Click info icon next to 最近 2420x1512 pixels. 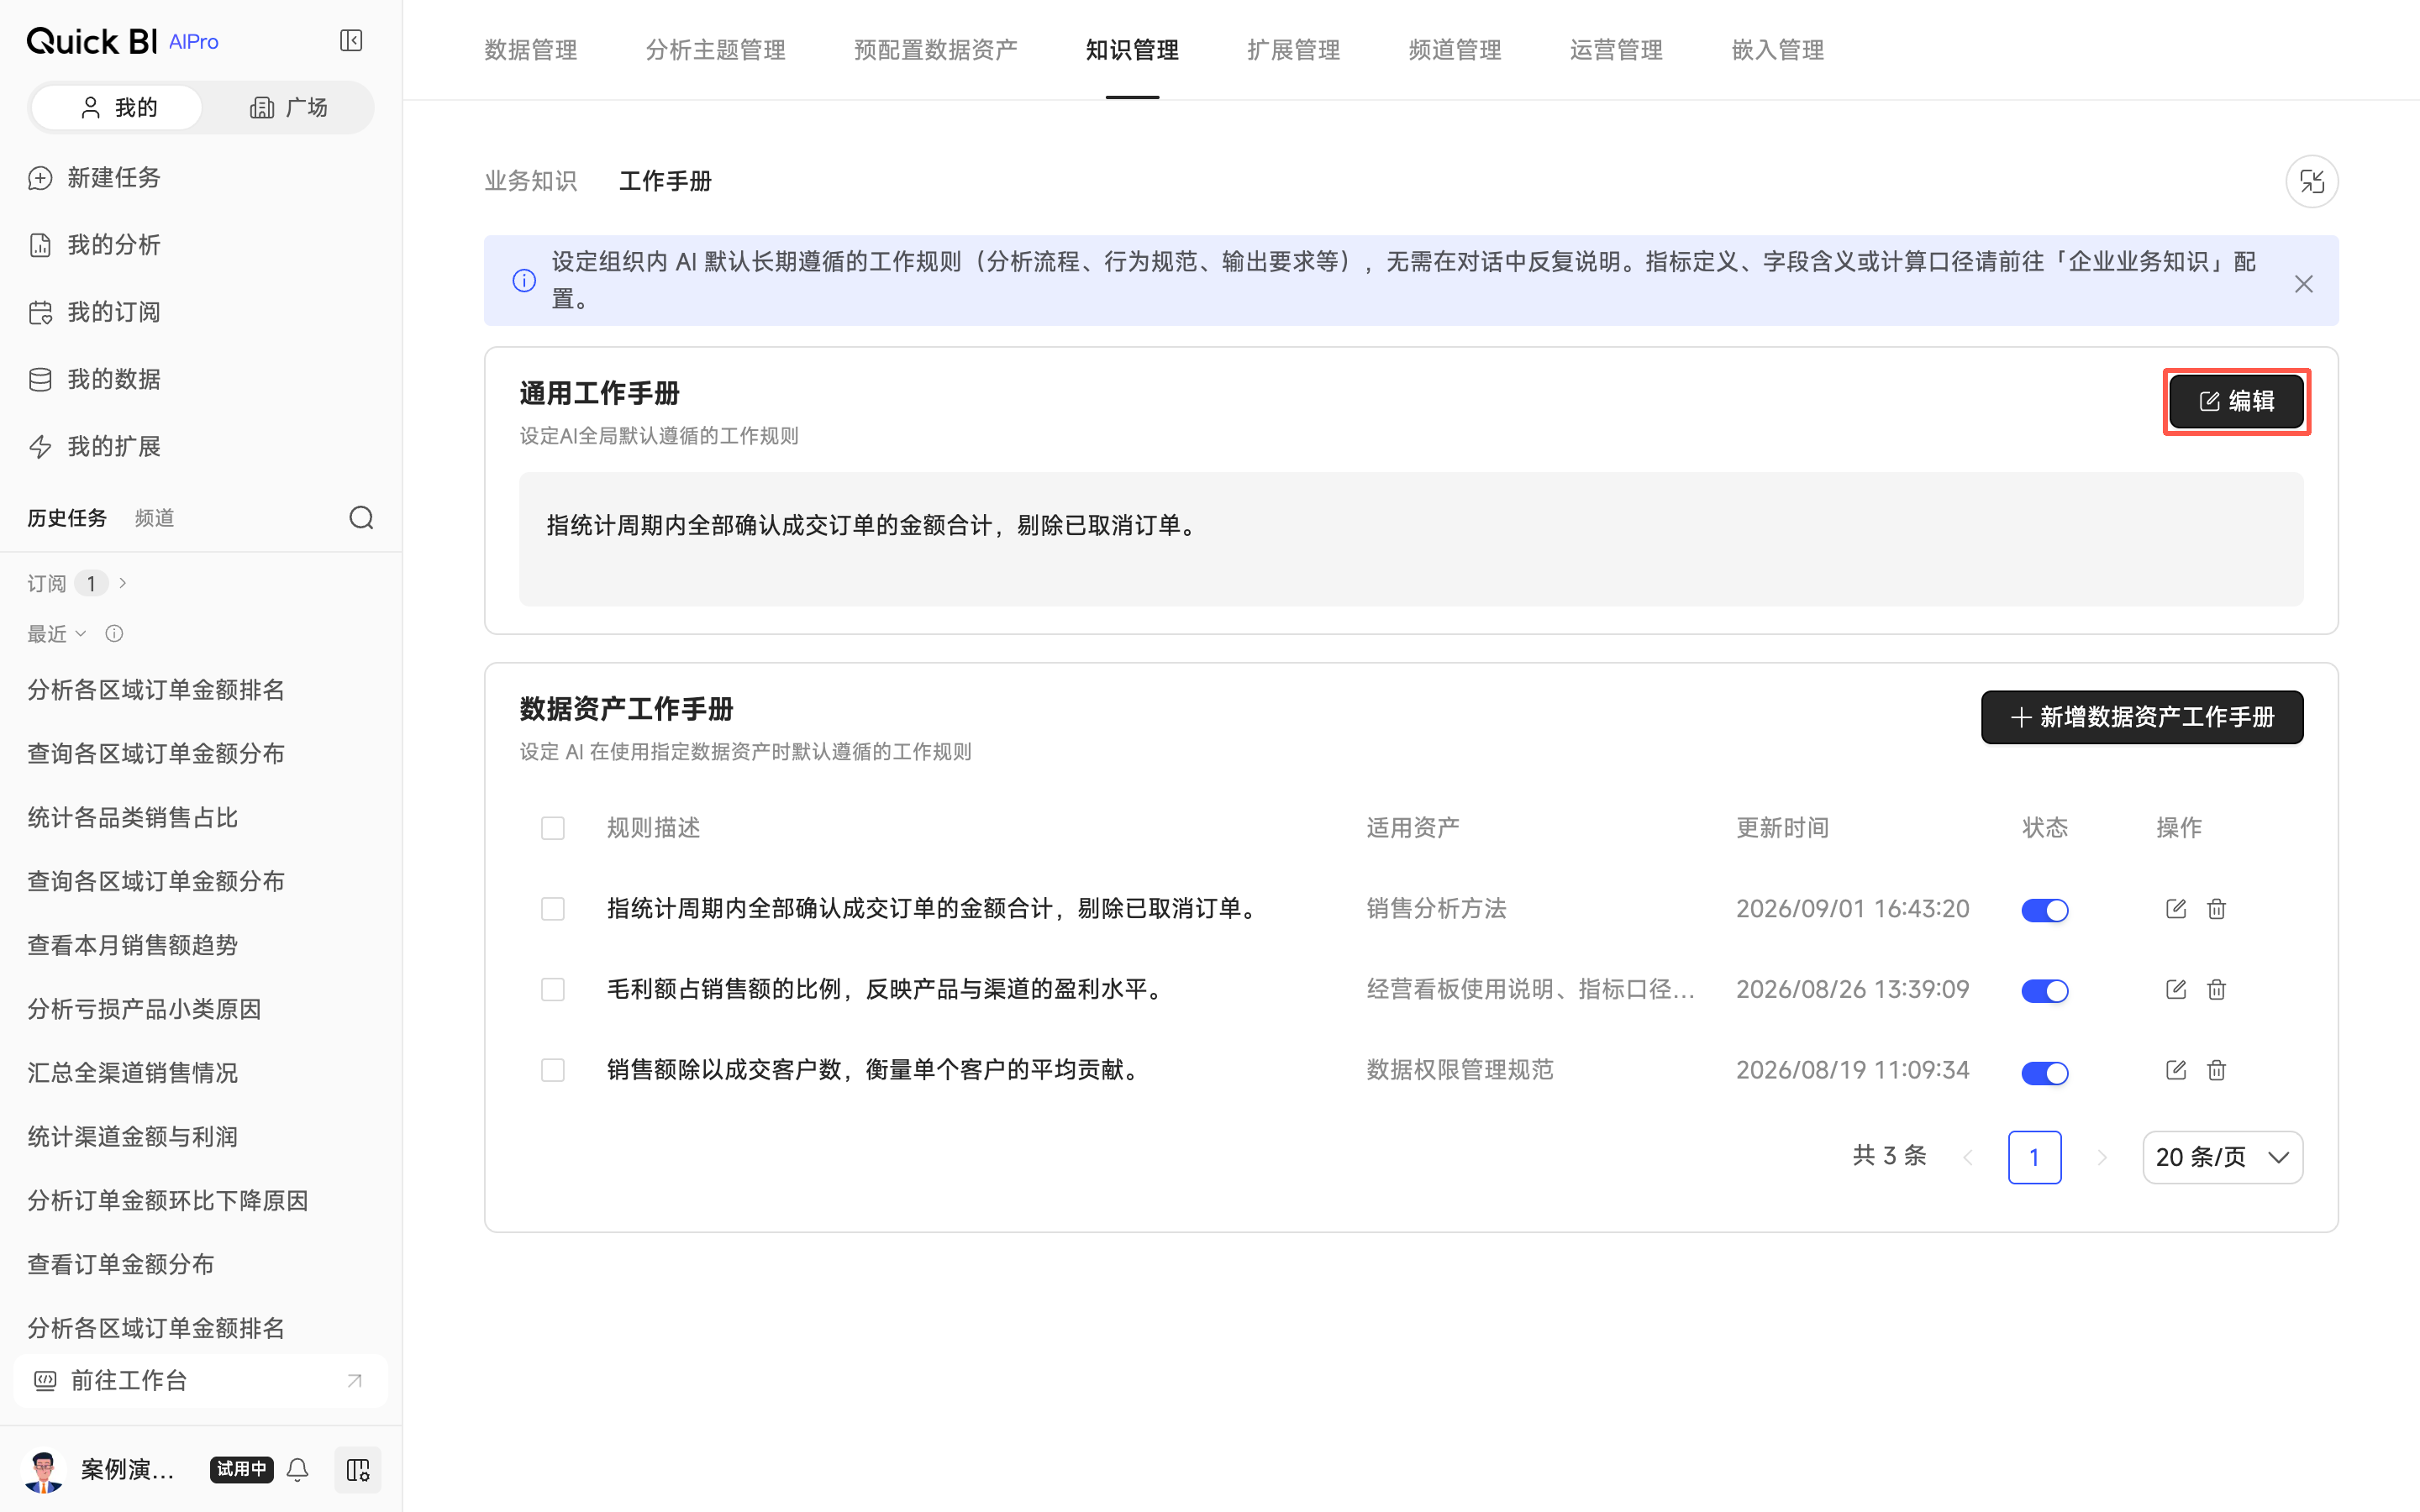(x=114, y=633)
